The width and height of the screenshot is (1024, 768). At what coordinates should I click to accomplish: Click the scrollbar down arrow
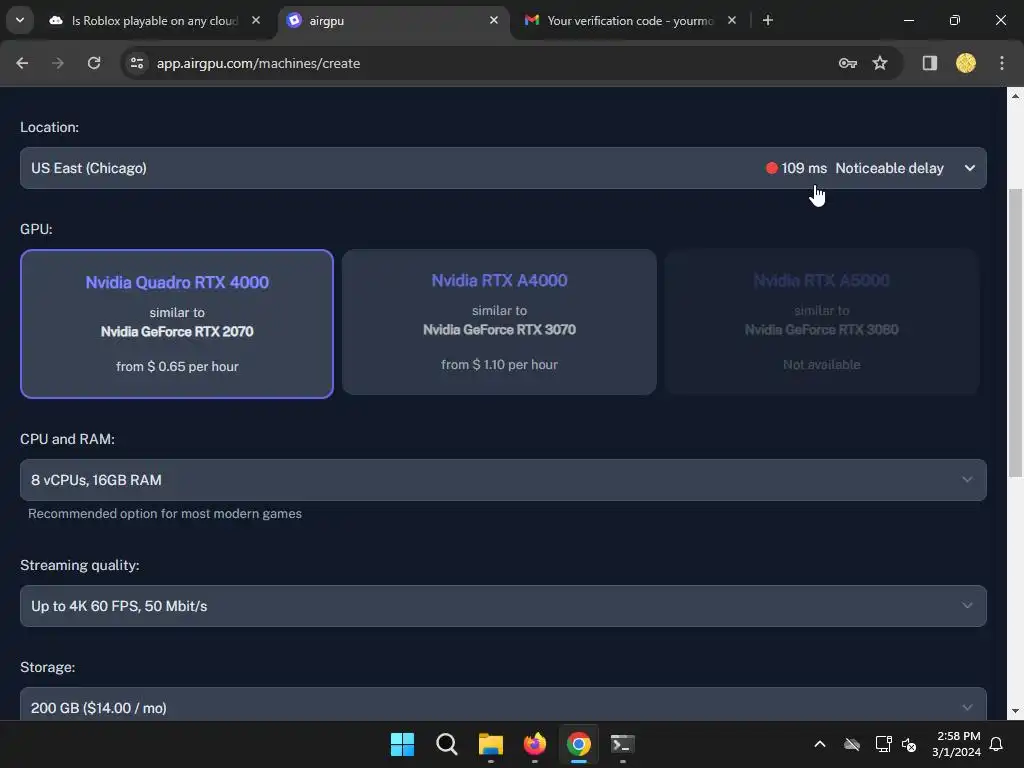tap(1015, 711)
